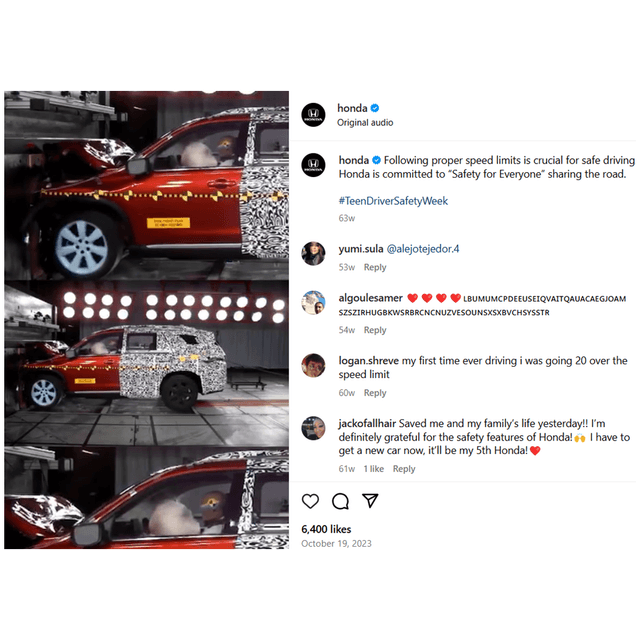Screen dimensions: 640x640
Task: Open the #TeenDriverSafetyWeek hashtag
Action: (393, 201)
